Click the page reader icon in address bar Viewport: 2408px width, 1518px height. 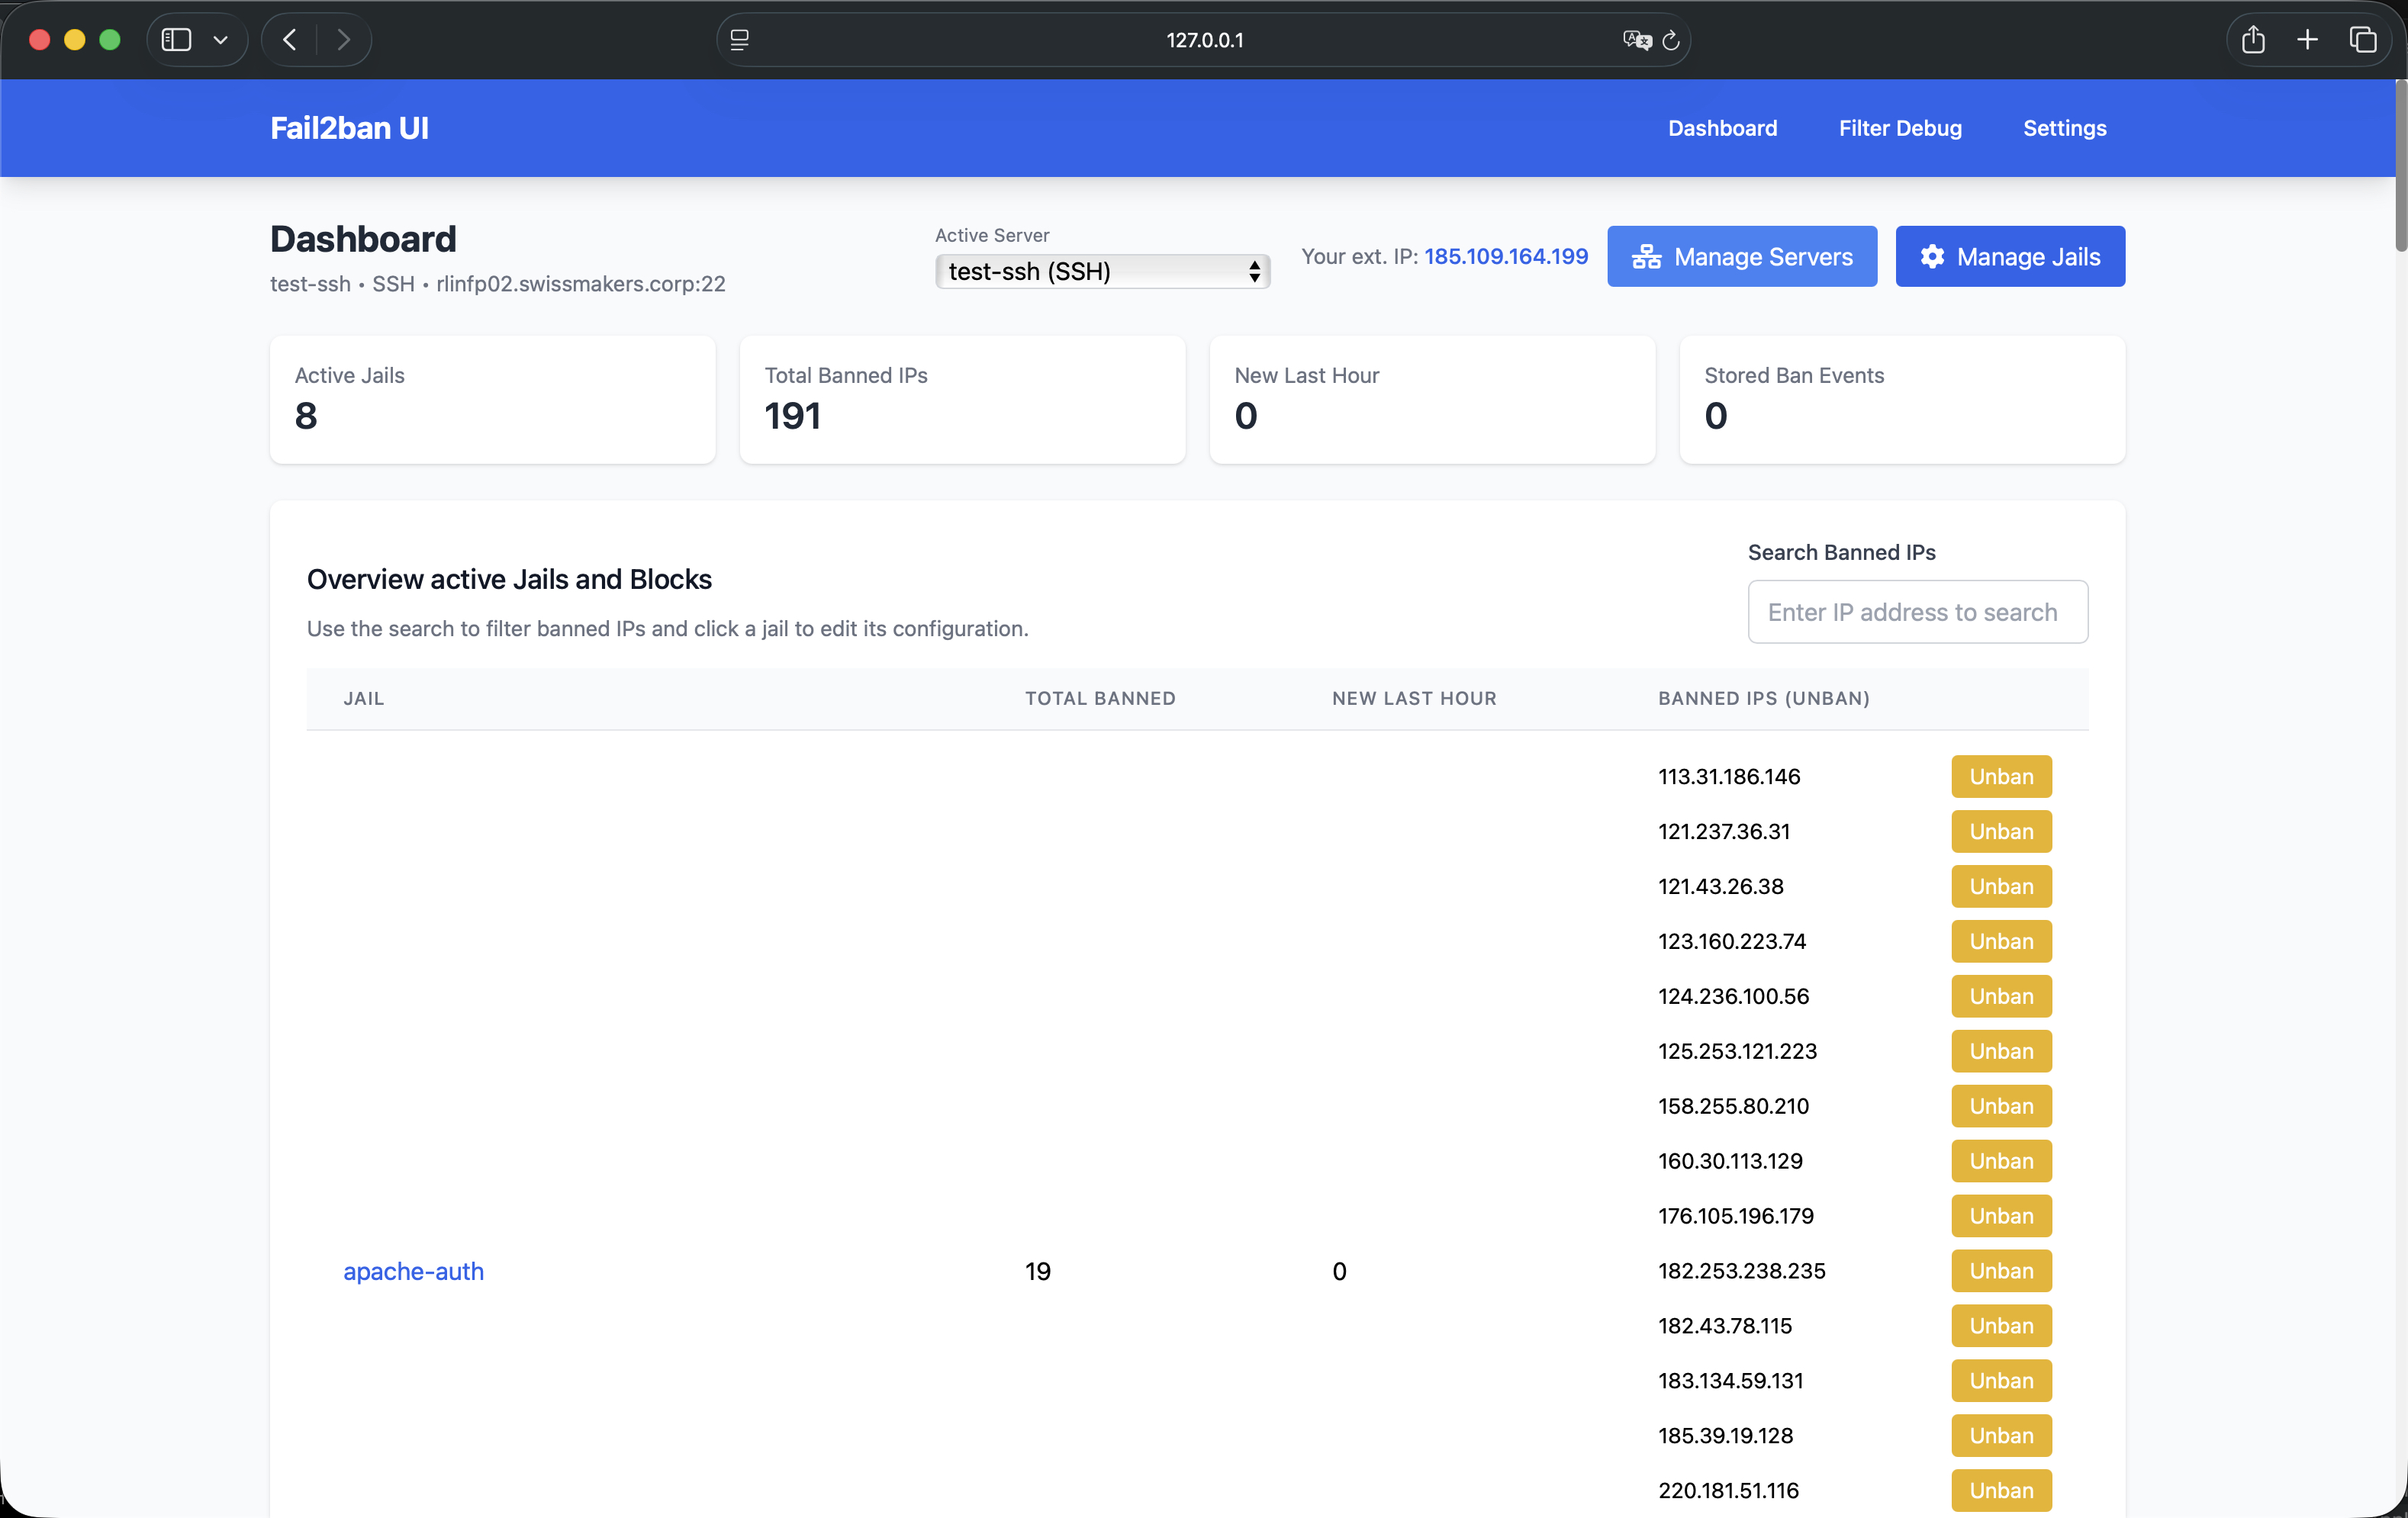point(740,40)
